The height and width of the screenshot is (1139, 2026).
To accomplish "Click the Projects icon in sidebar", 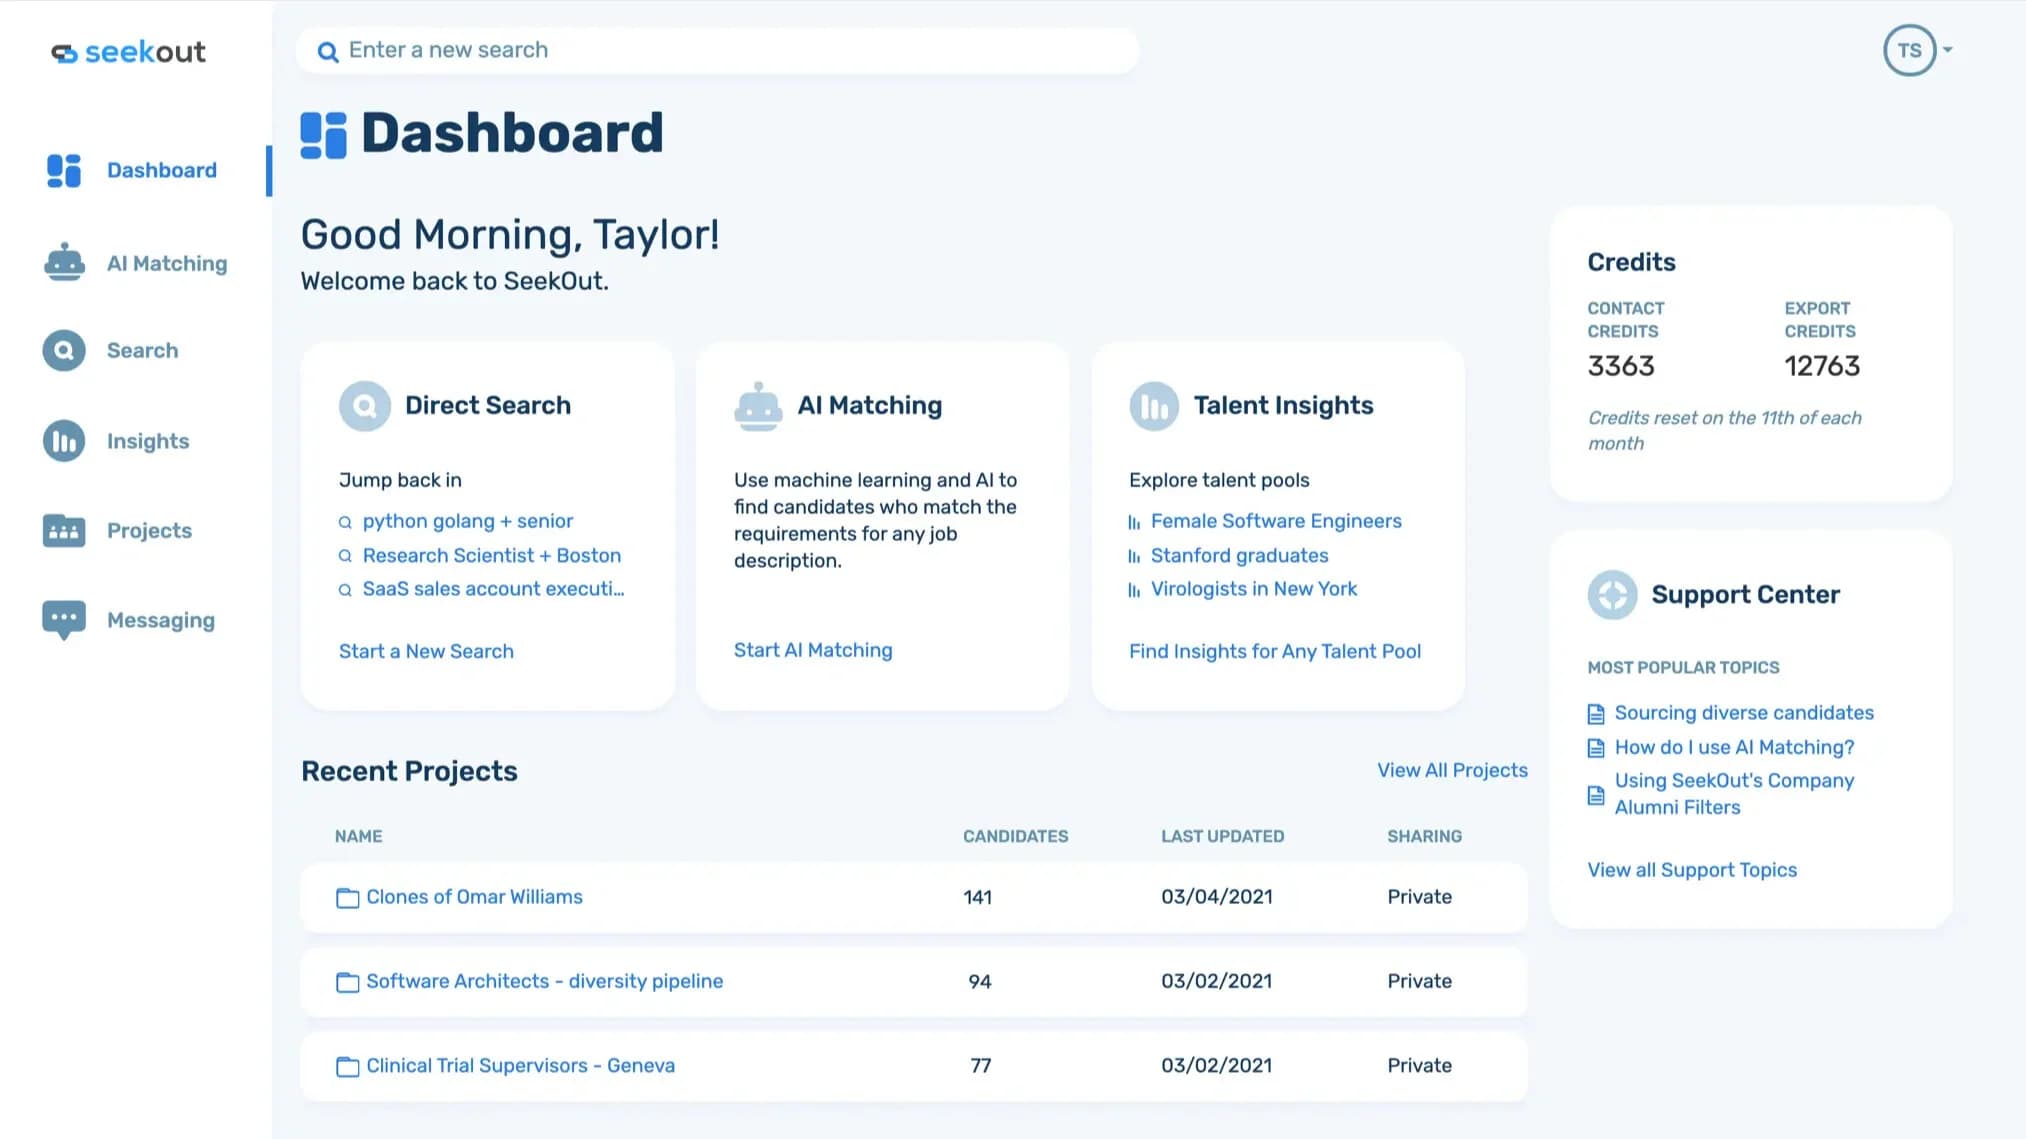I will pyautogui.click(x=64, y=530).
